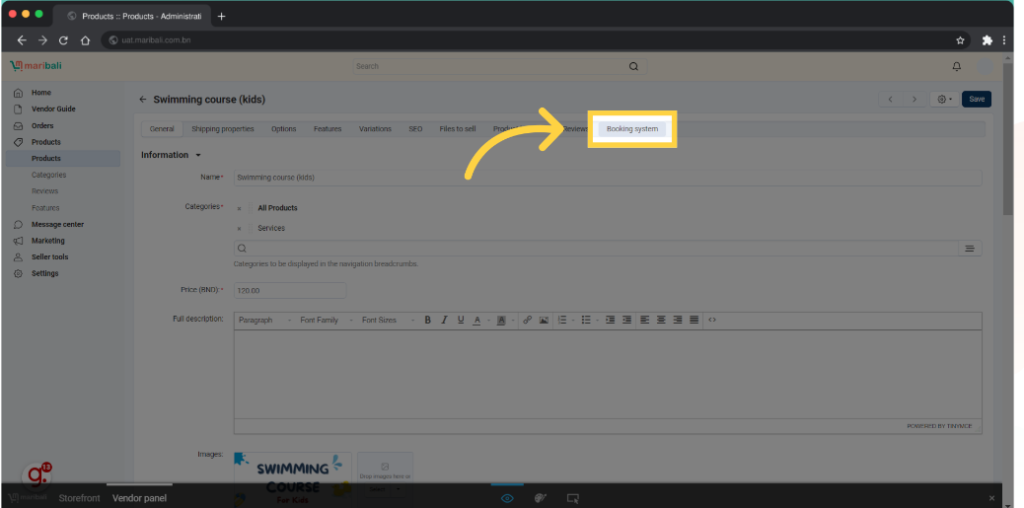The height and width of the screenshot is (508, 1024).
Task: Open notifications bell icon
Action: [x=956, y=67]
